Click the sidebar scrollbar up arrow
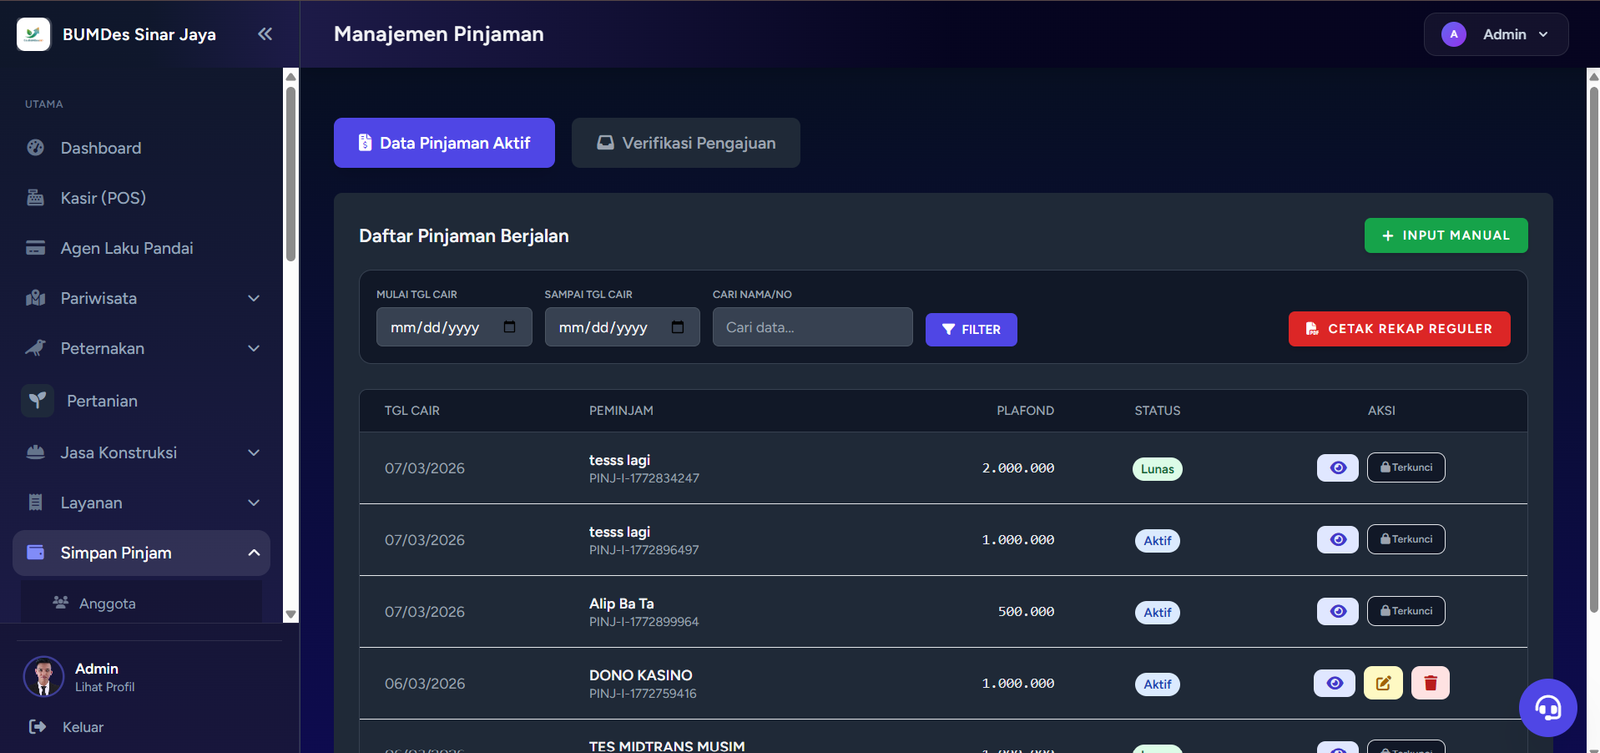Viewport: 1600px width, 753px height. (291, 76)
